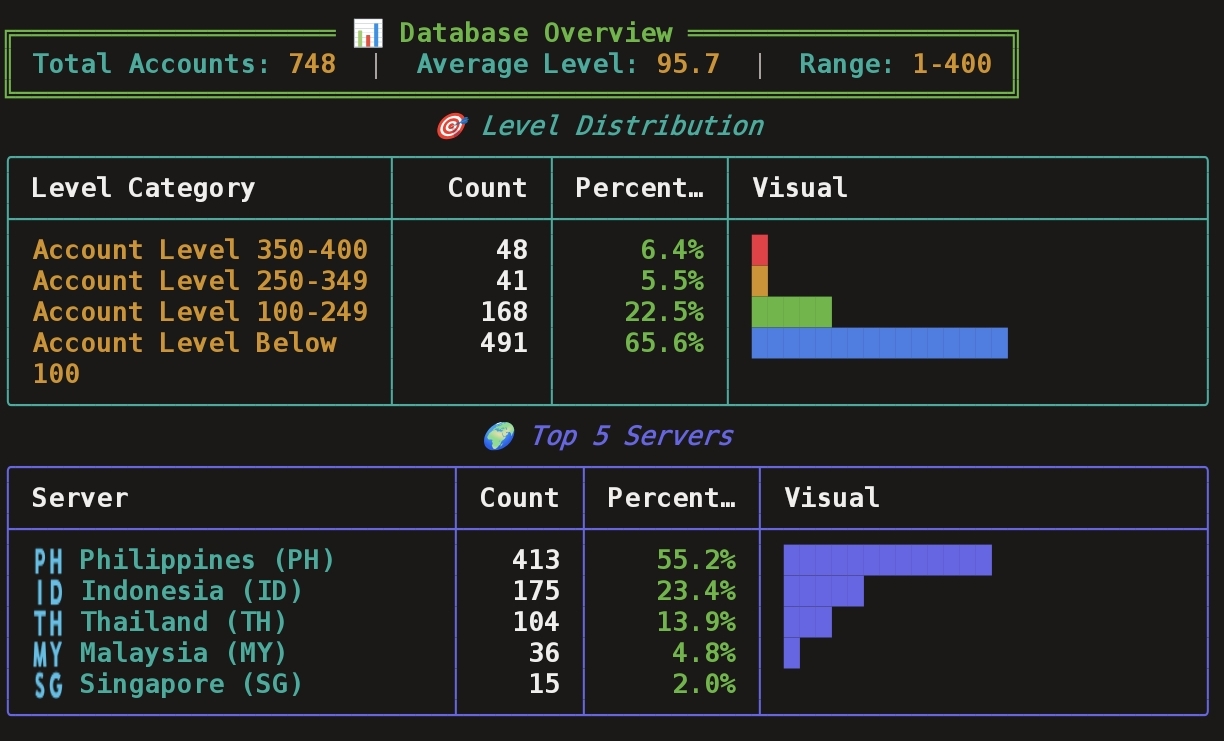This screenshot has height=741, width=1224.
Task: Click the Total Accounts value 748
Action: pos(312,64)
